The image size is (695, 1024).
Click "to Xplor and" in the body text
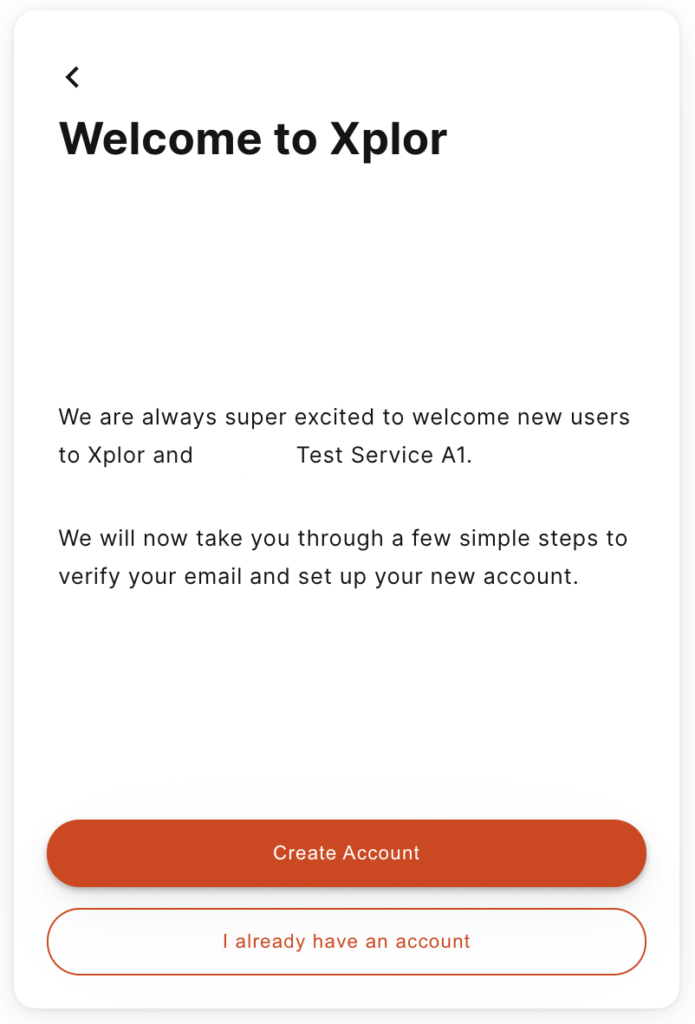[x=125, y=455]
